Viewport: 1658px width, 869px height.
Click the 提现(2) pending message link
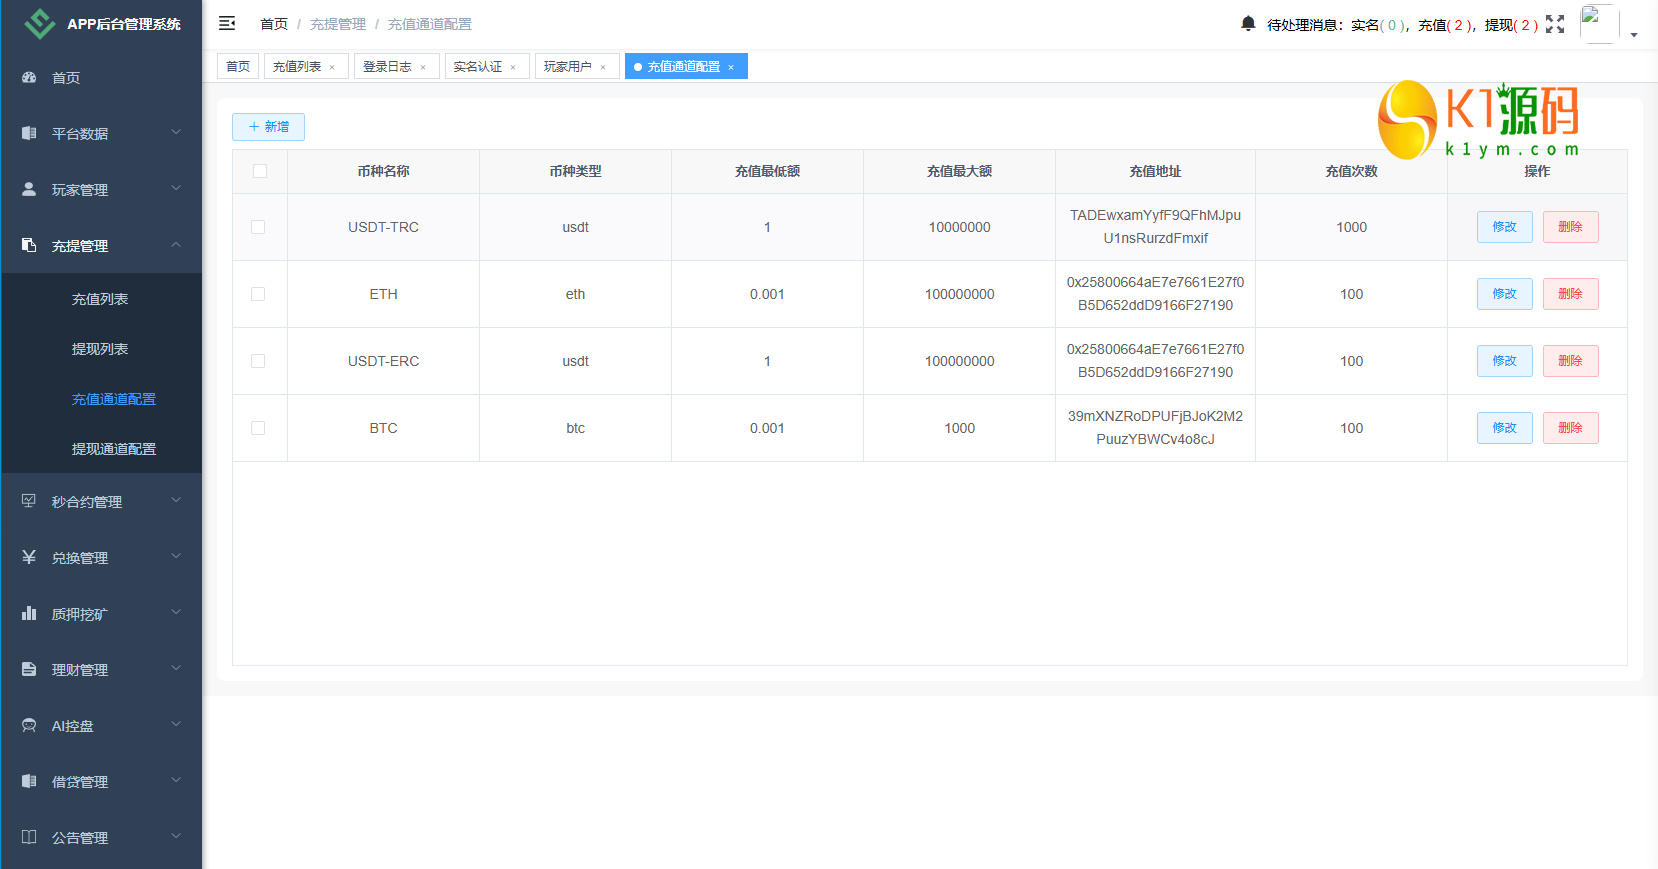(1512, 25)
